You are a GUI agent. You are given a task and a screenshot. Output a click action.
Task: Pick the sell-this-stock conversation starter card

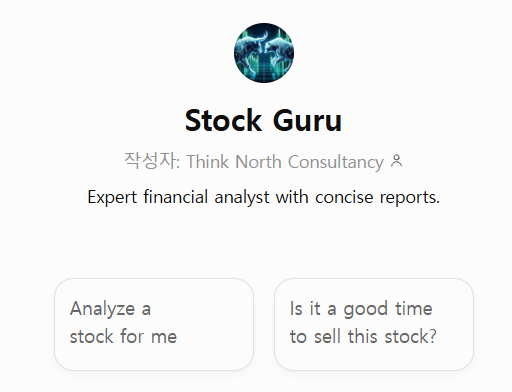tap(374, 324)
